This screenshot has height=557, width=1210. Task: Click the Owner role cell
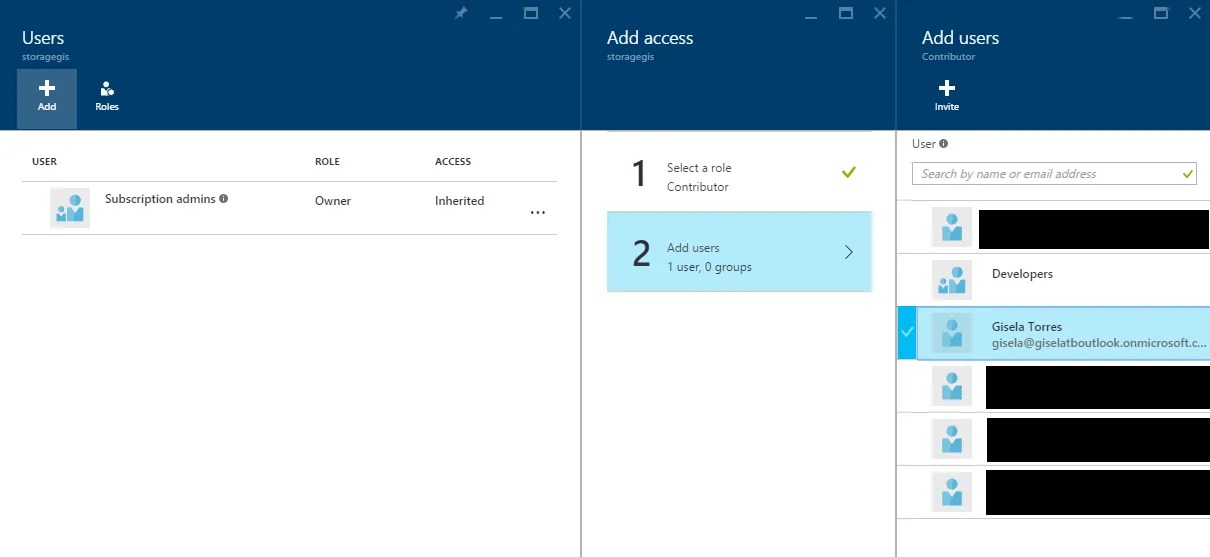coord(333,201)
